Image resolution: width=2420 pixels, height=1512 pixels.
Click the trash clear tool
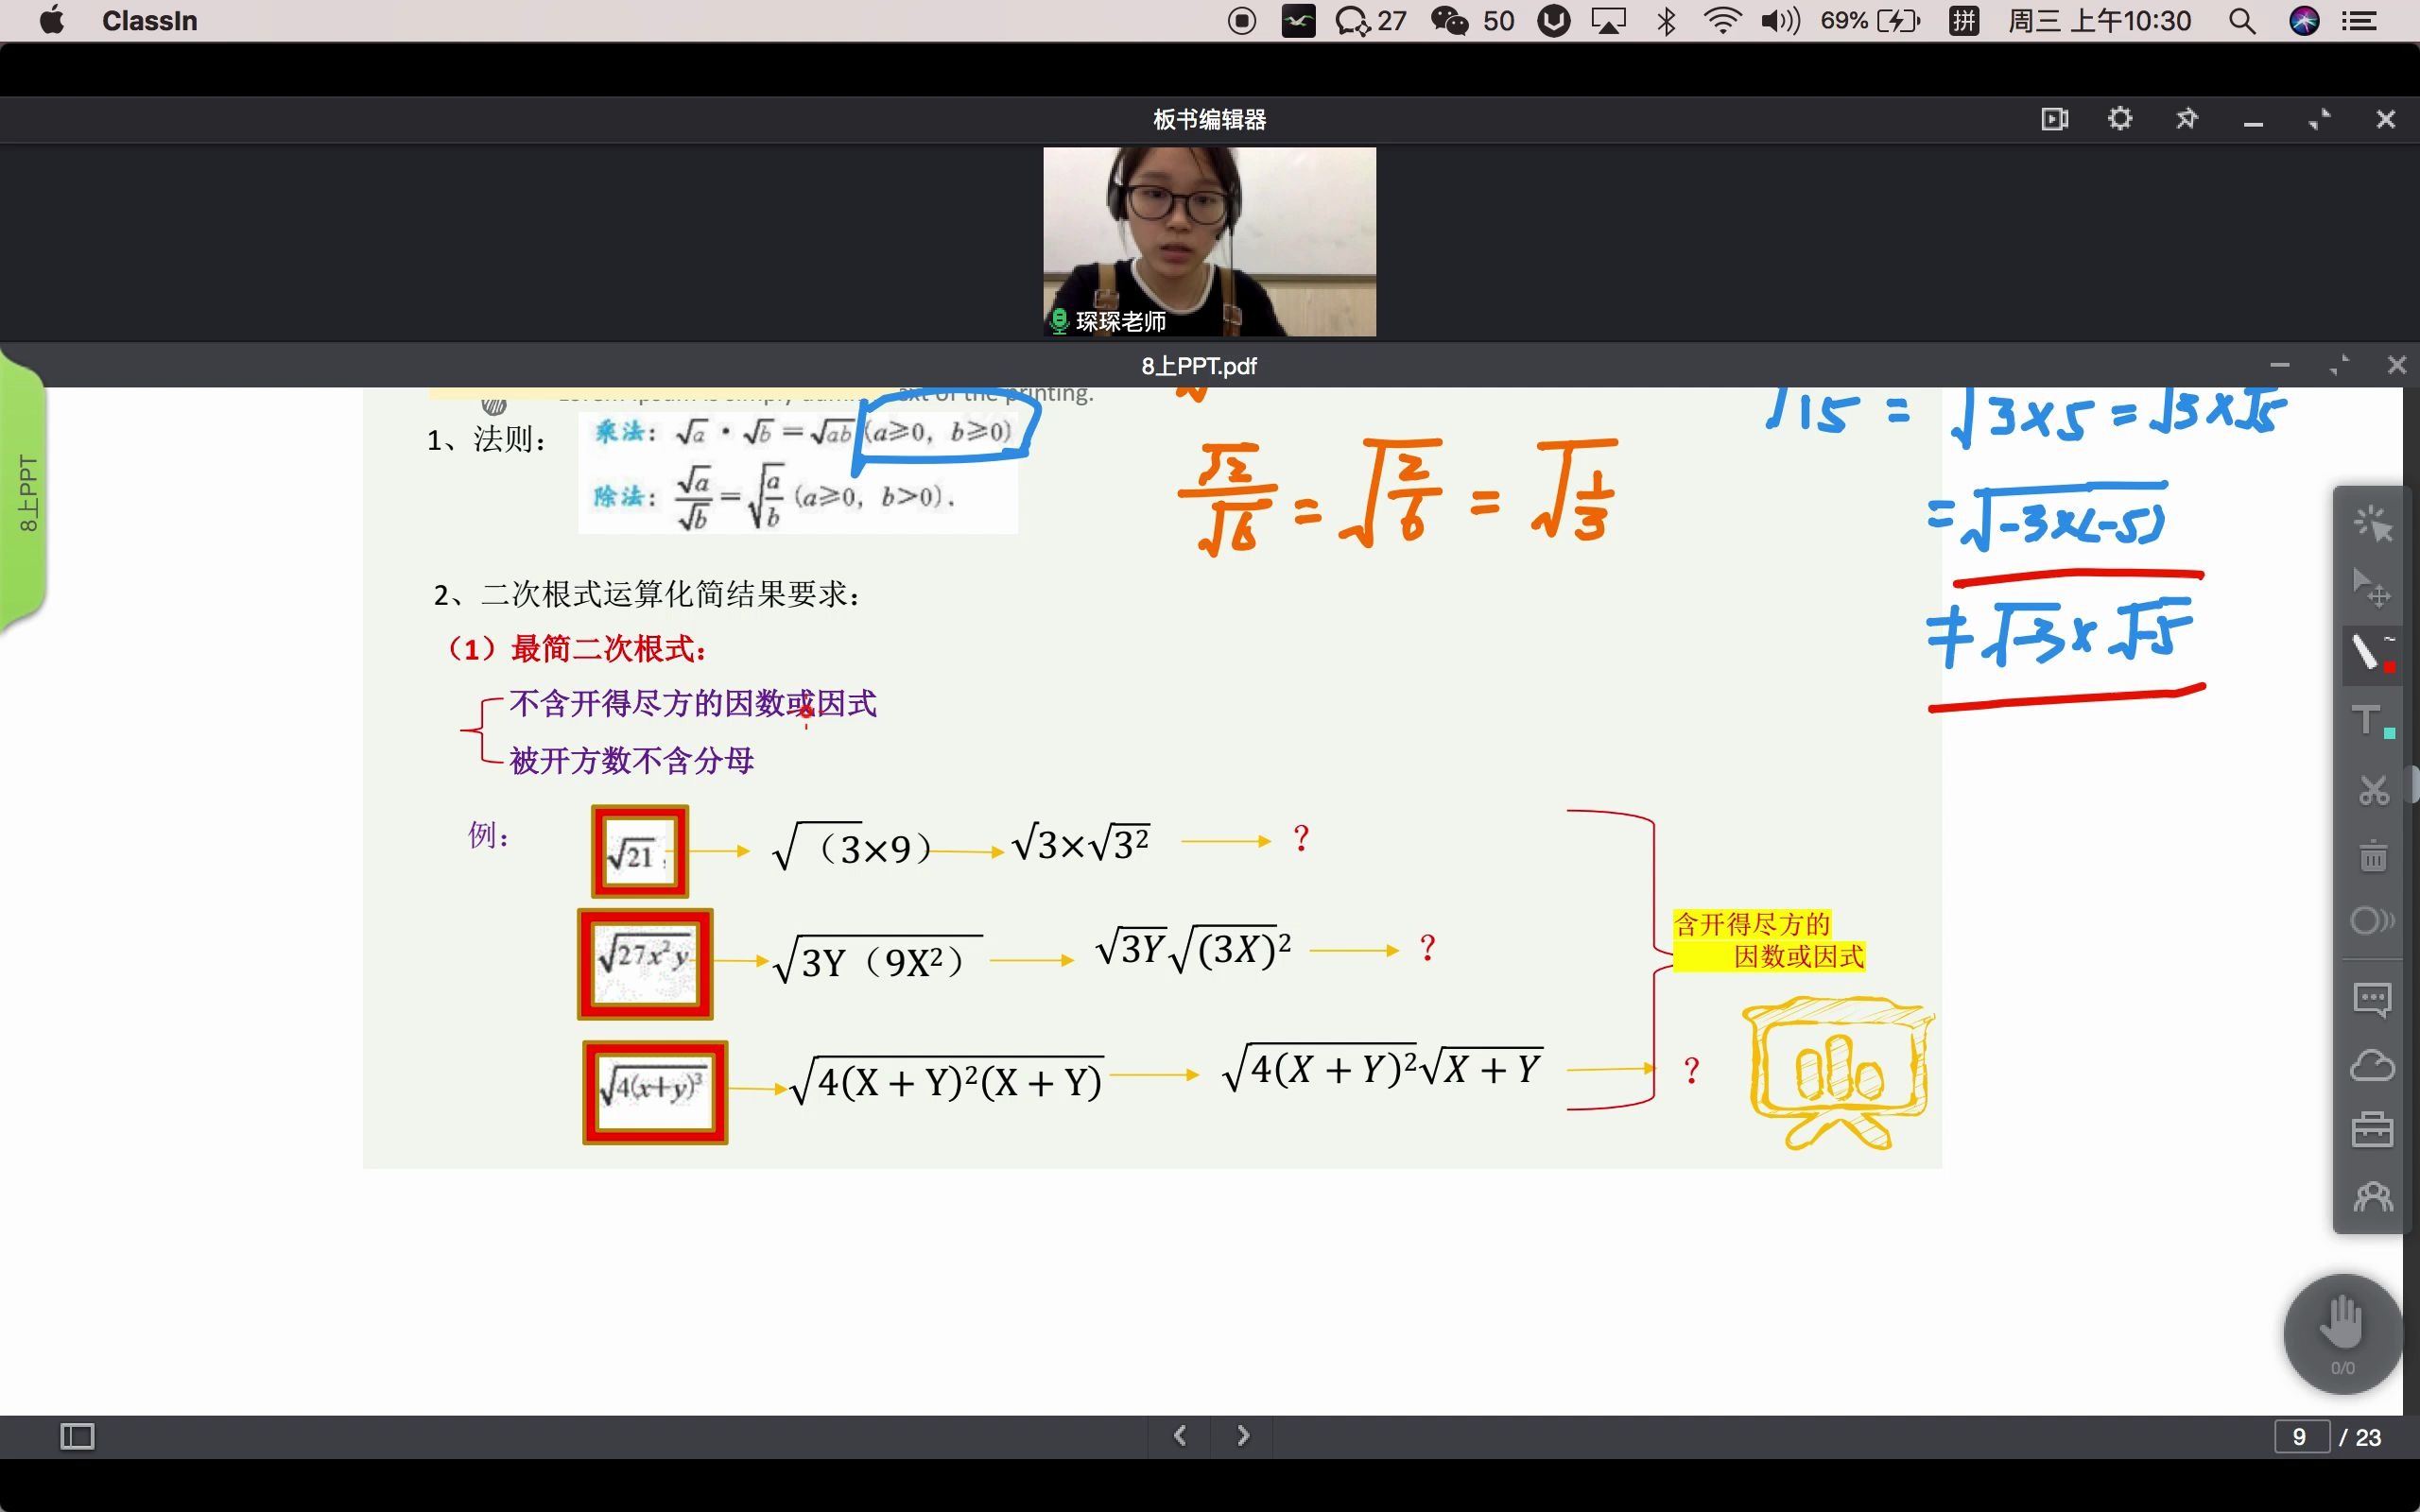point(2373,856)
